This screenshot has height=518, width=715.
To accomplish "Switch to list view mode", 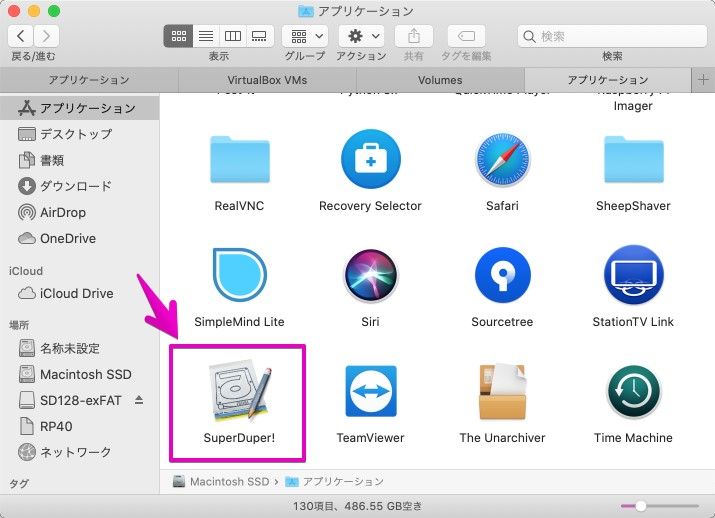I will [206, 36].
